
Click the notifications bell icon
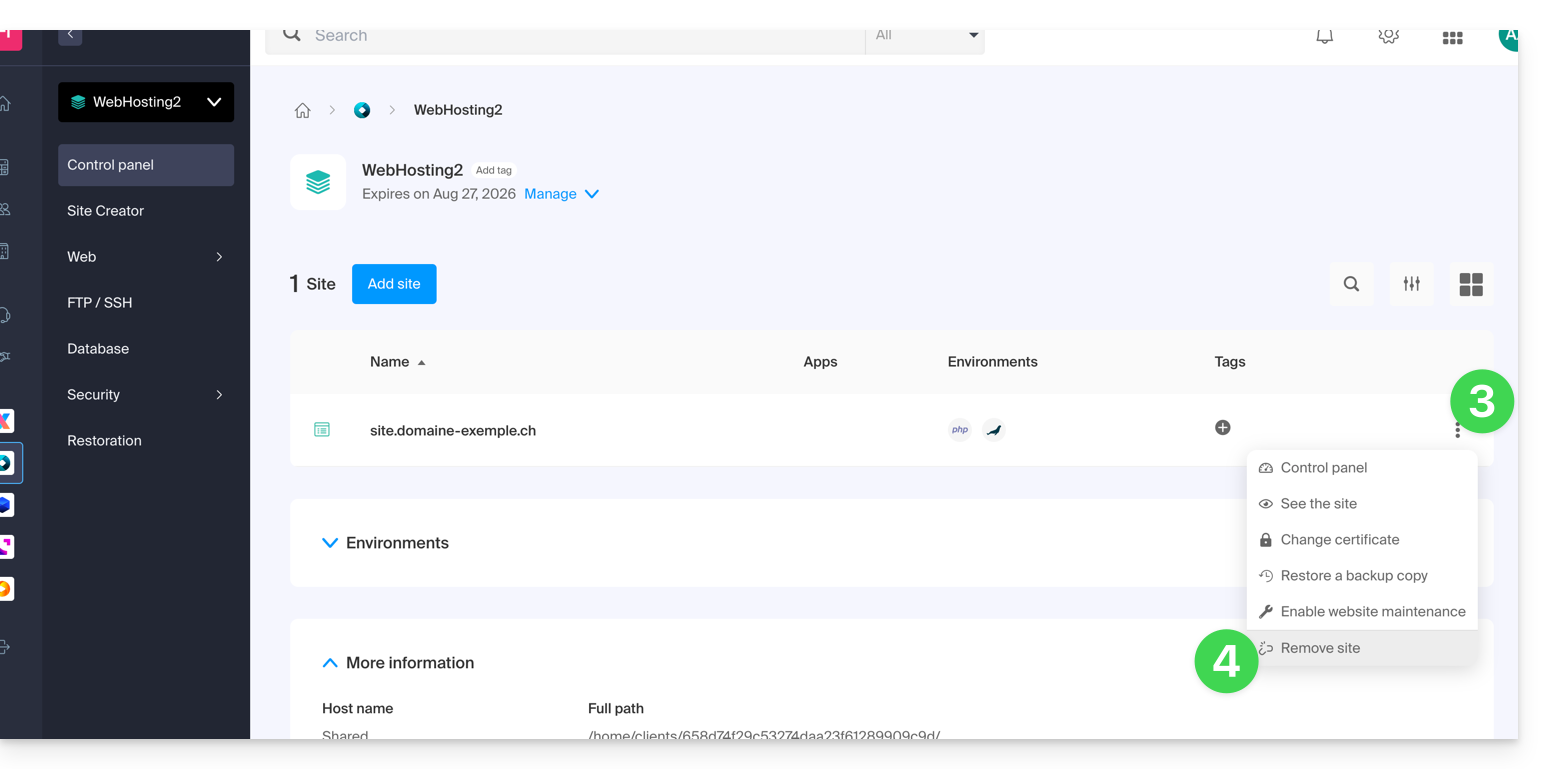pos(1324,37)
